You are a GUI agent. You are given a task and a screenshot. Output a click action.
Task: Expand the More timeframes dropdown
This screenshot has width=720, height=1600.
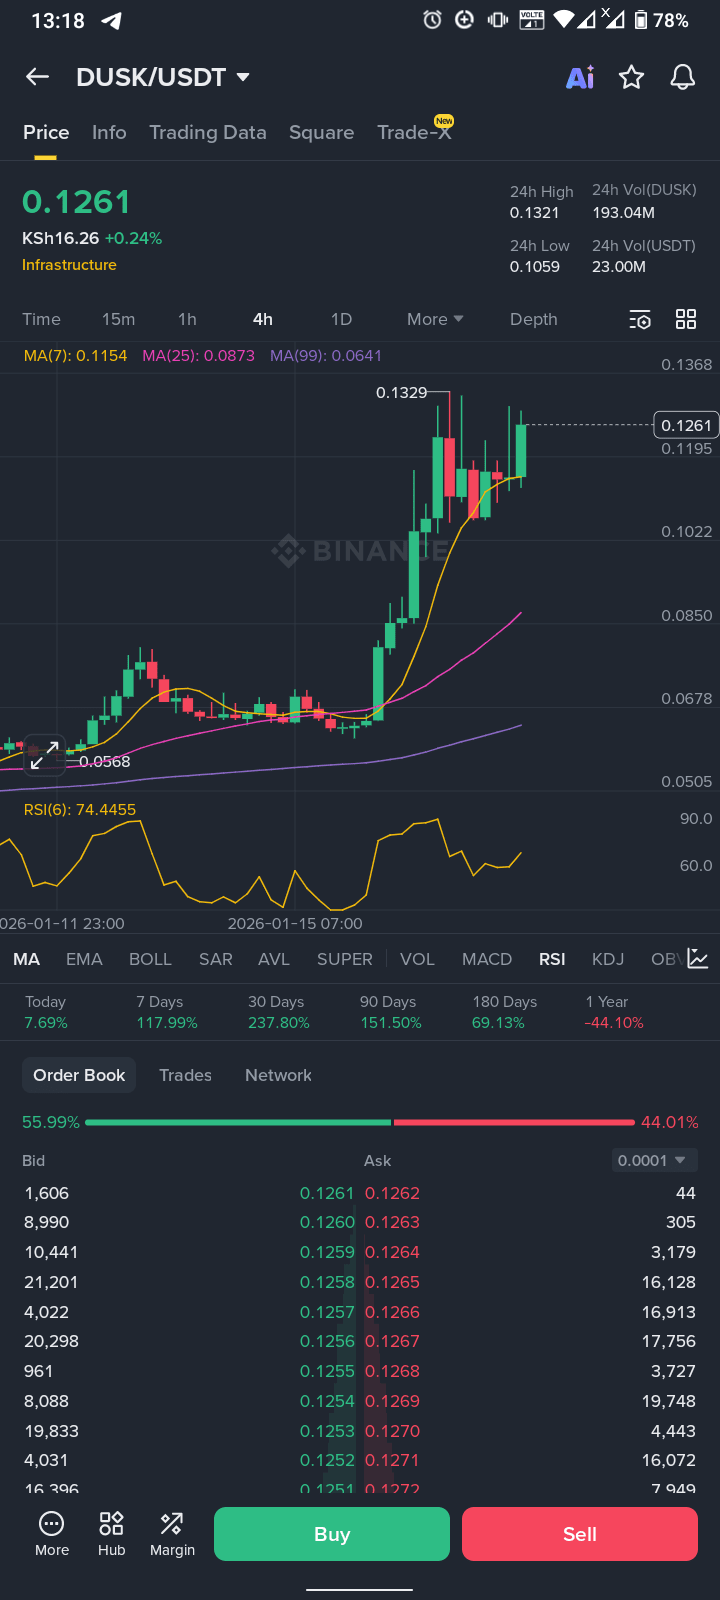pos(435,319)
